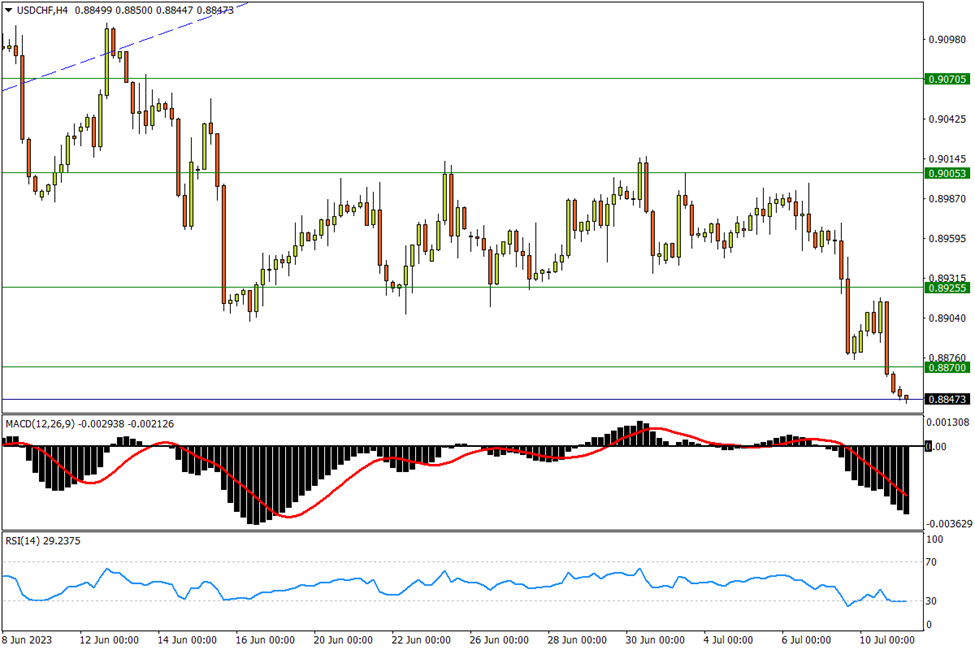Click the RSI(14) indicator label
The height and width of the screenshot is (650, 975).
22,540
